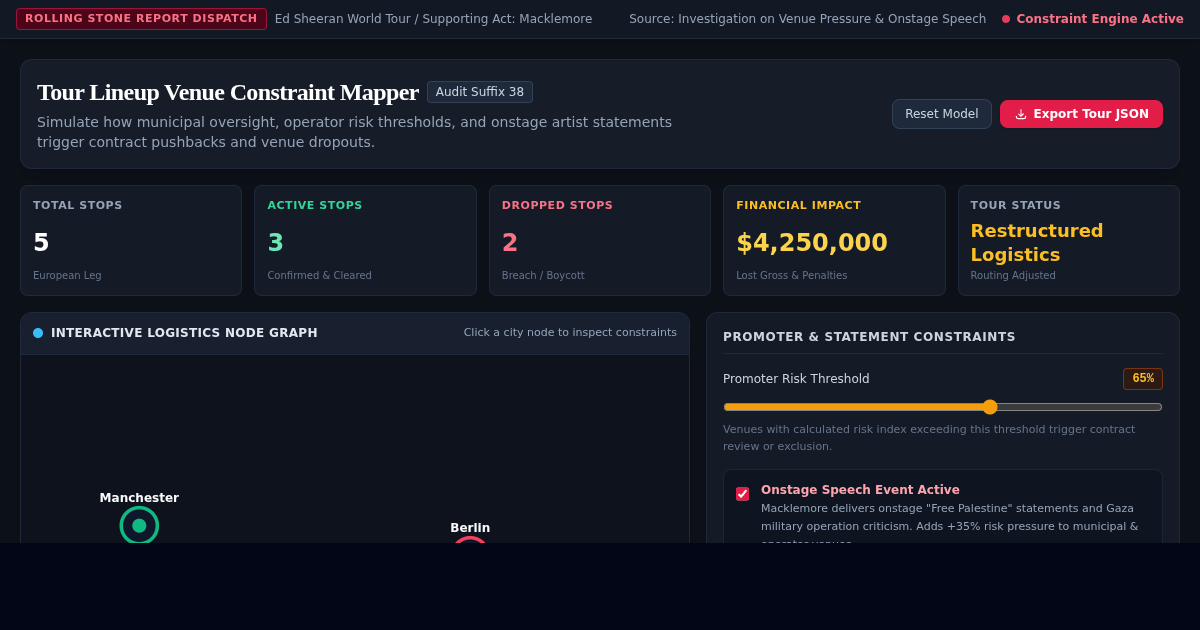Viewport: 1200px width, 630px height.
Task: Click the European Leg caption
Action: click(x=67, y=275)
